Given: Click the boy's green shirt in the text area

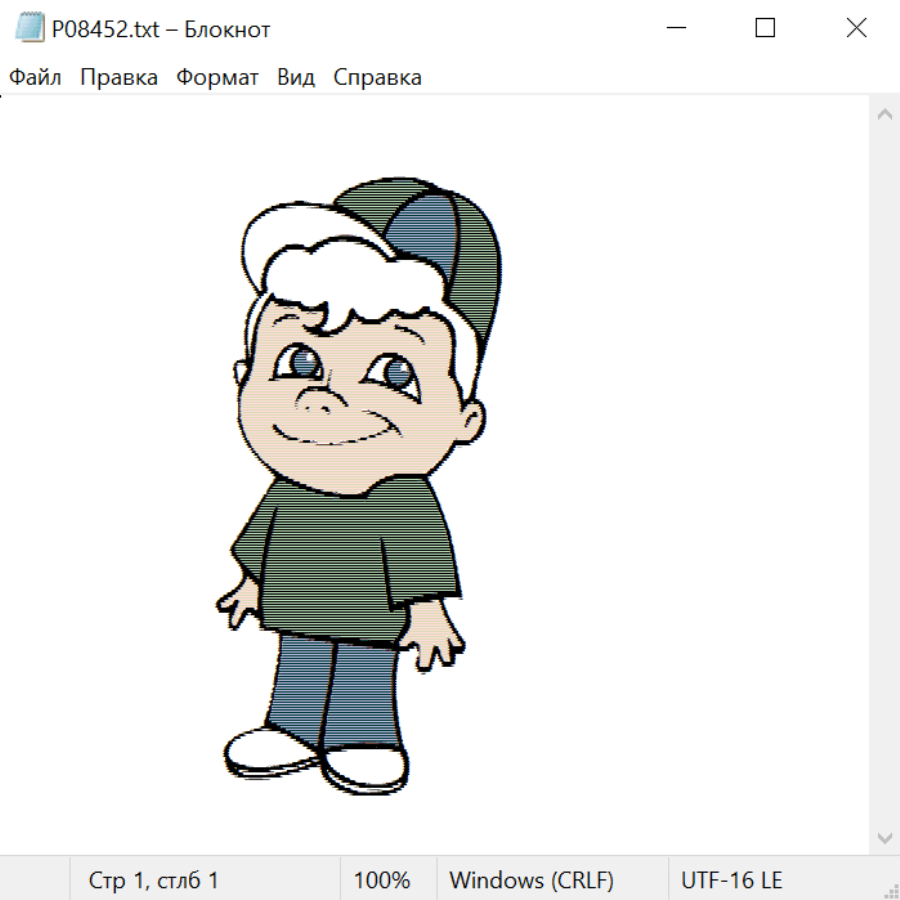Looking at the screenshot, I should point(340,560).
